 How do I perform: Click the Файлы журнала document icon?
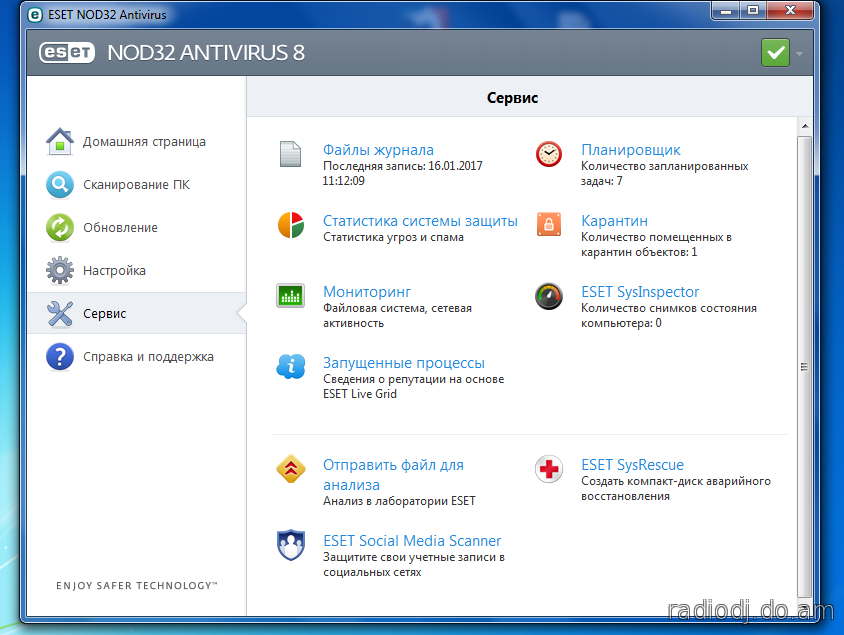291,154
